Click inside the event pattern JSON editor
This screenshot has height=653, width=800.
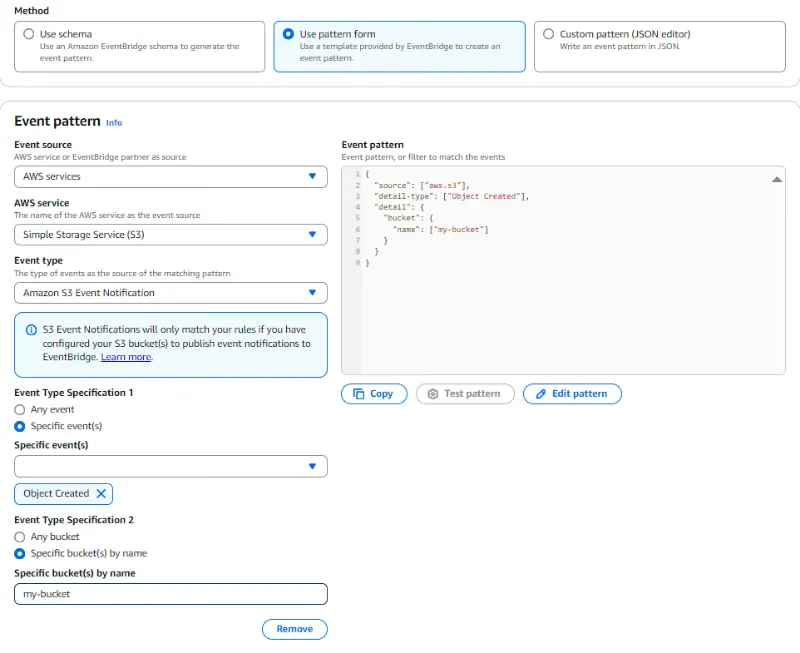563,270
